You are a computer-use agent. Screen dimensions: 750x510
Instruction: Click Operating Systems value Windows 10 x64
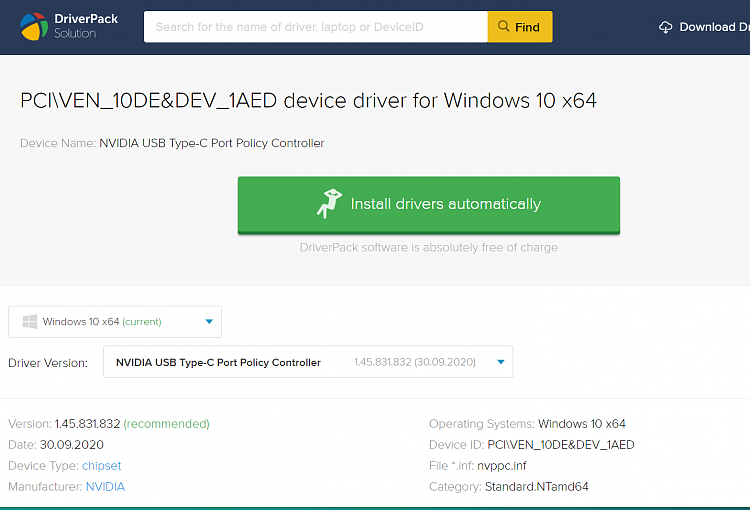coord(582,424)
